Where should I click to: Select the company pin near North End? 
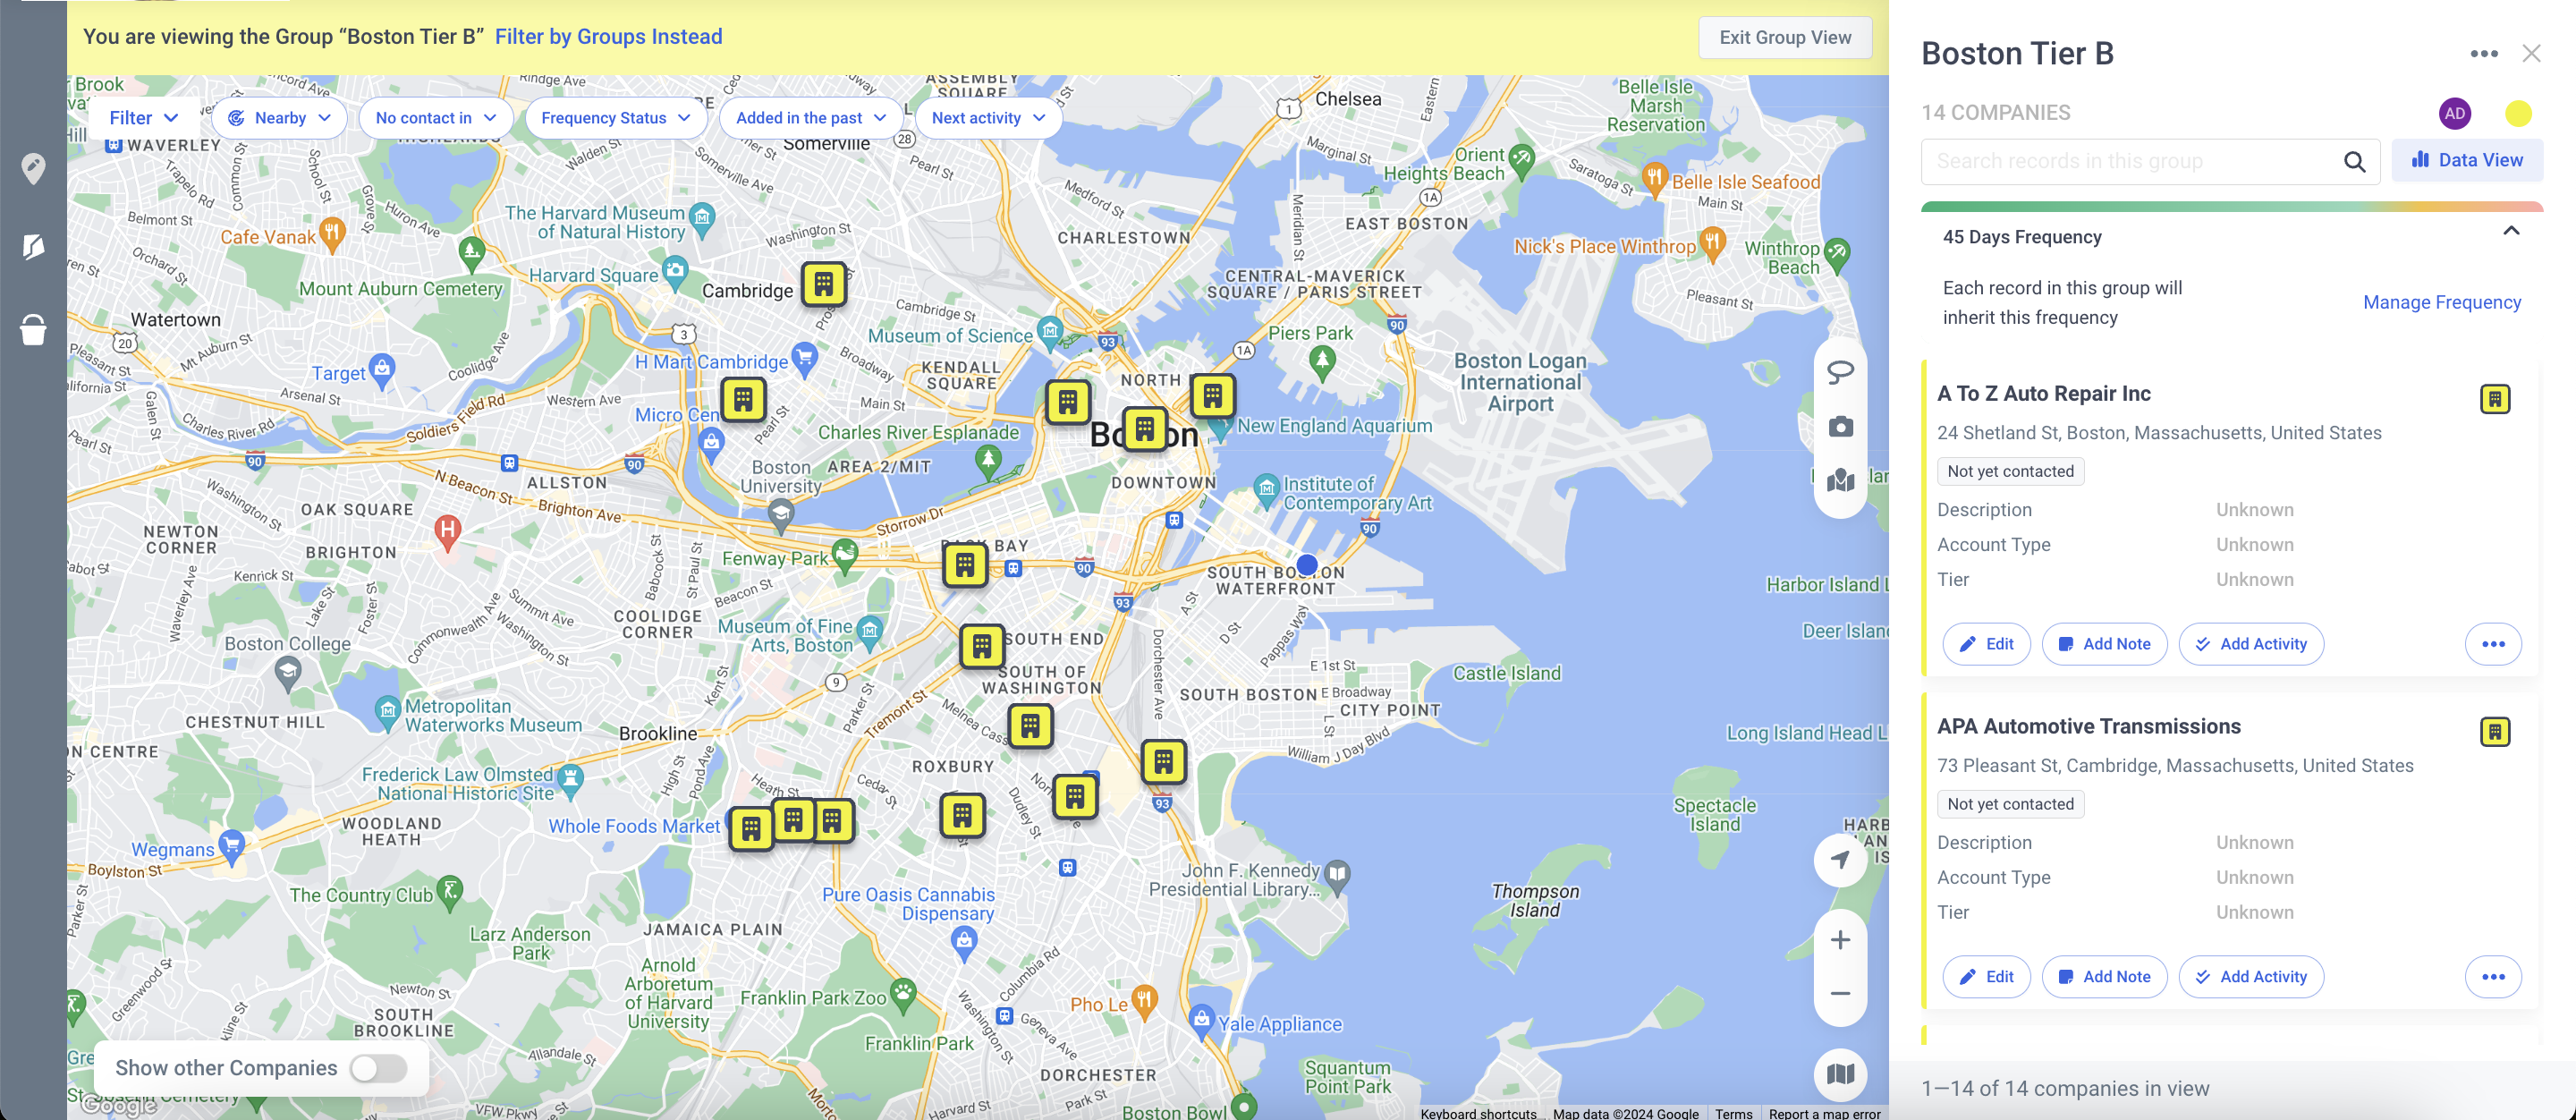click(x=1212, y=397)
